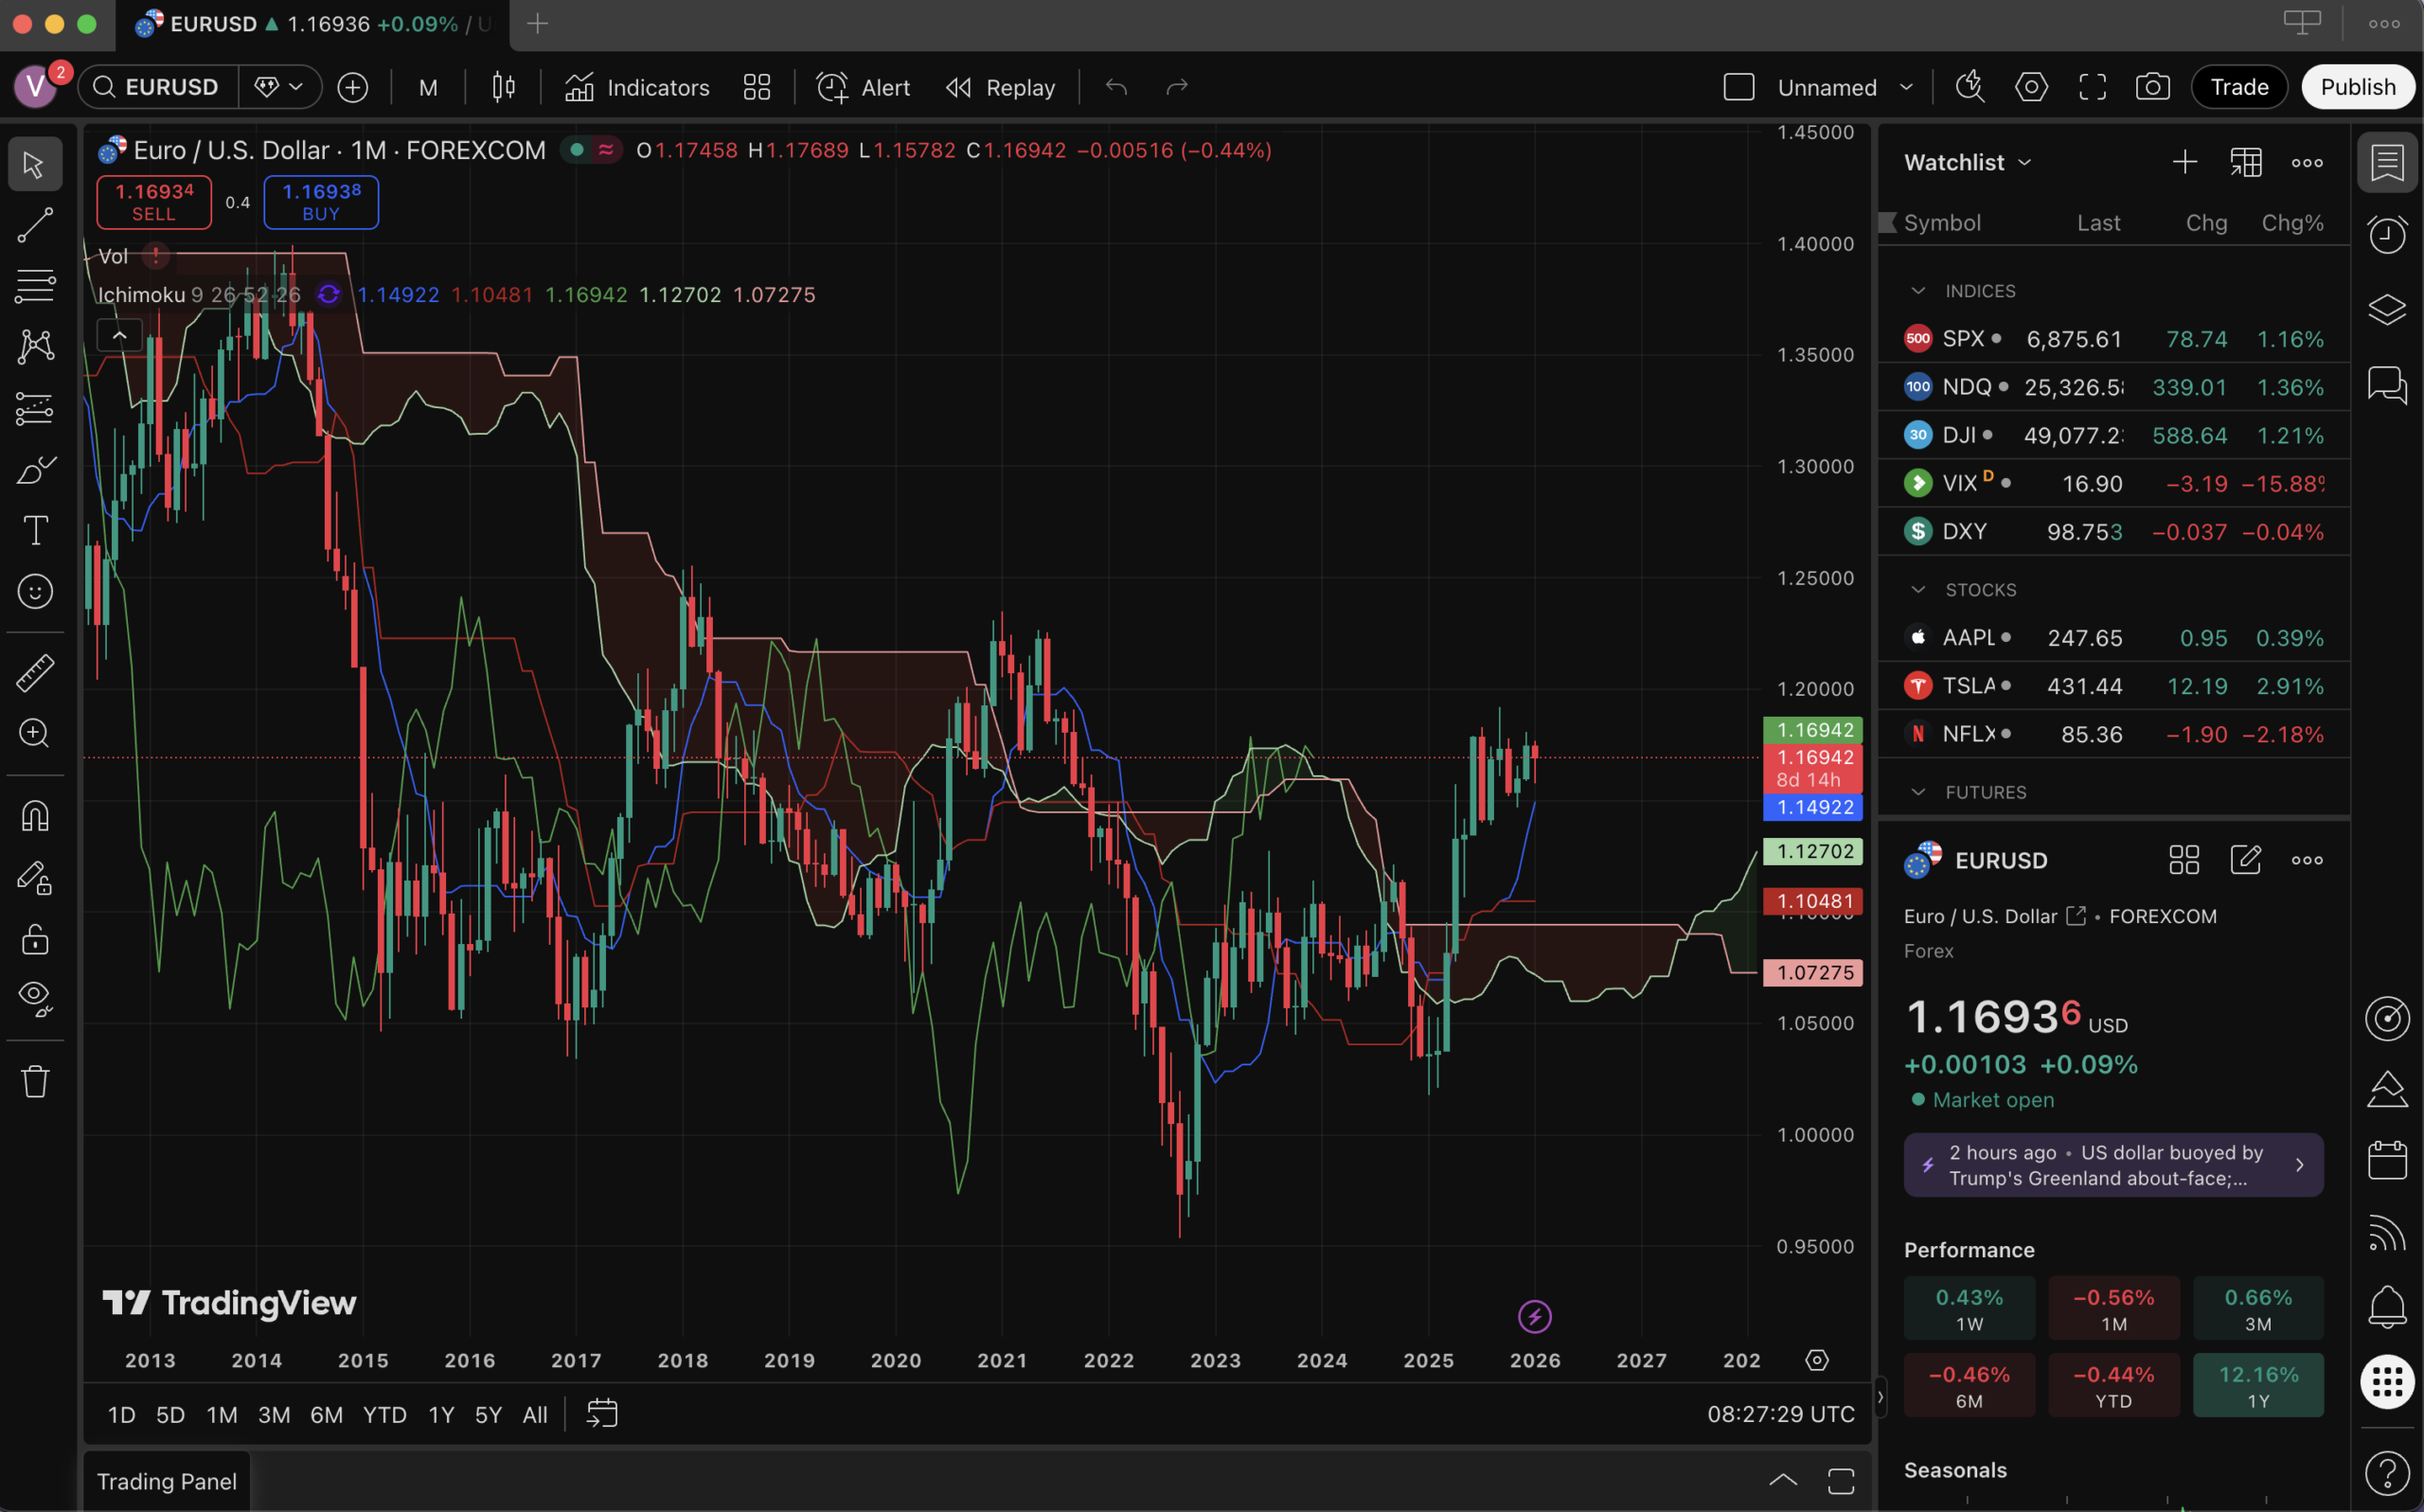The width and height of the screenshot is (2424, 1512).
Task: Take a chart snapshot with camera icon
Action: [2152, 87]
